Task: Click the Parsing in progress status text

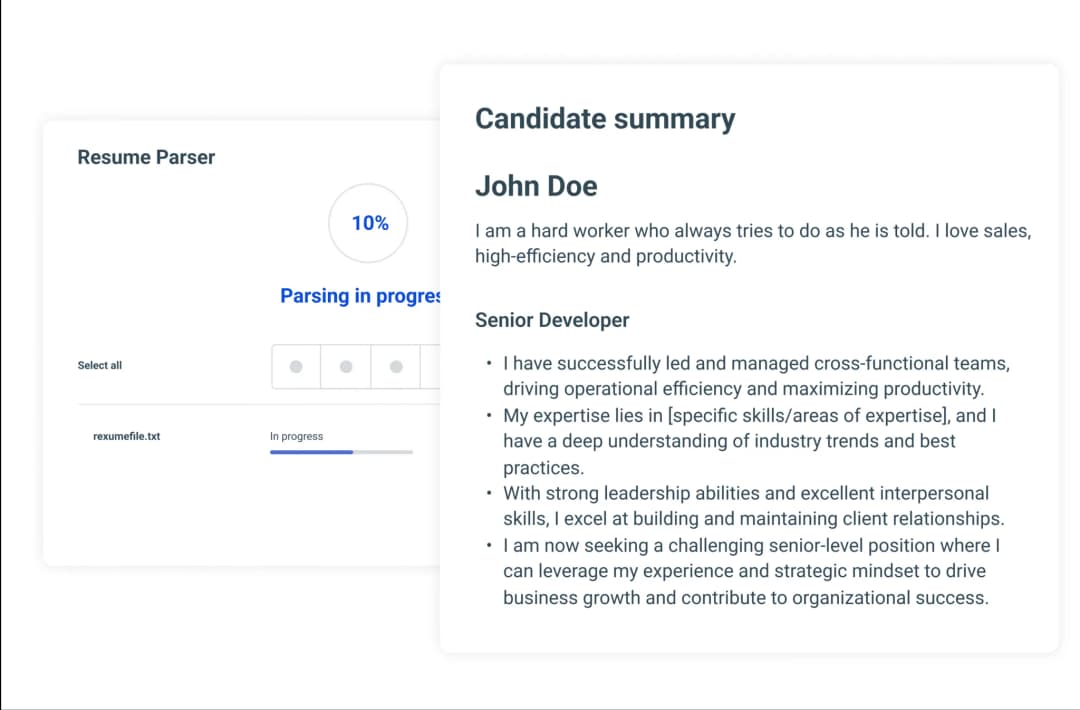Action: (x=360, y=296)
